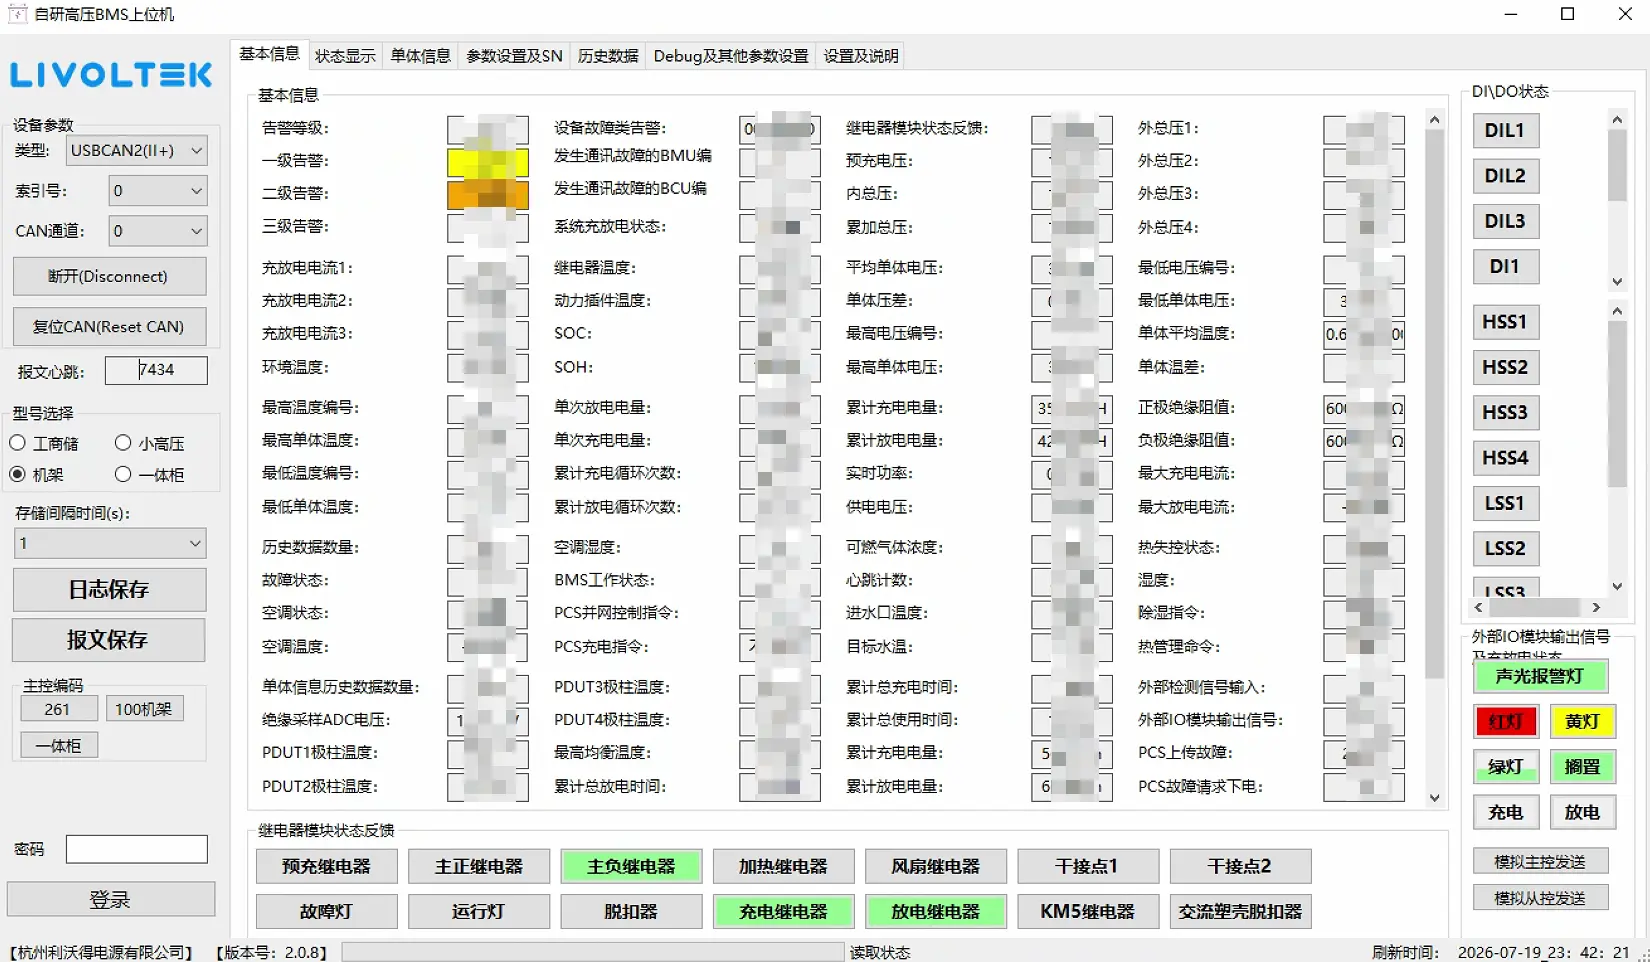Open the 设置及说明 tab

click(x=861, y=56)
